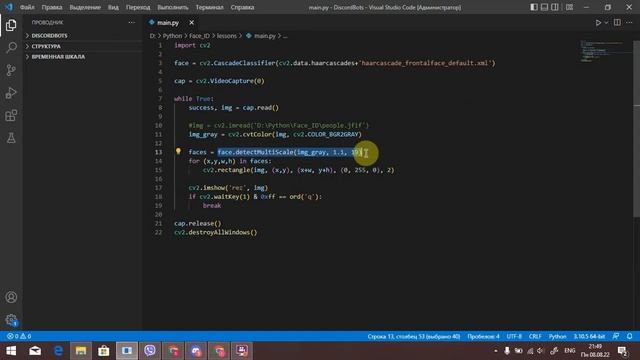Change encoding via UTF-8 status item
This screenshot has width=640, height=360.
click(514, 336)
